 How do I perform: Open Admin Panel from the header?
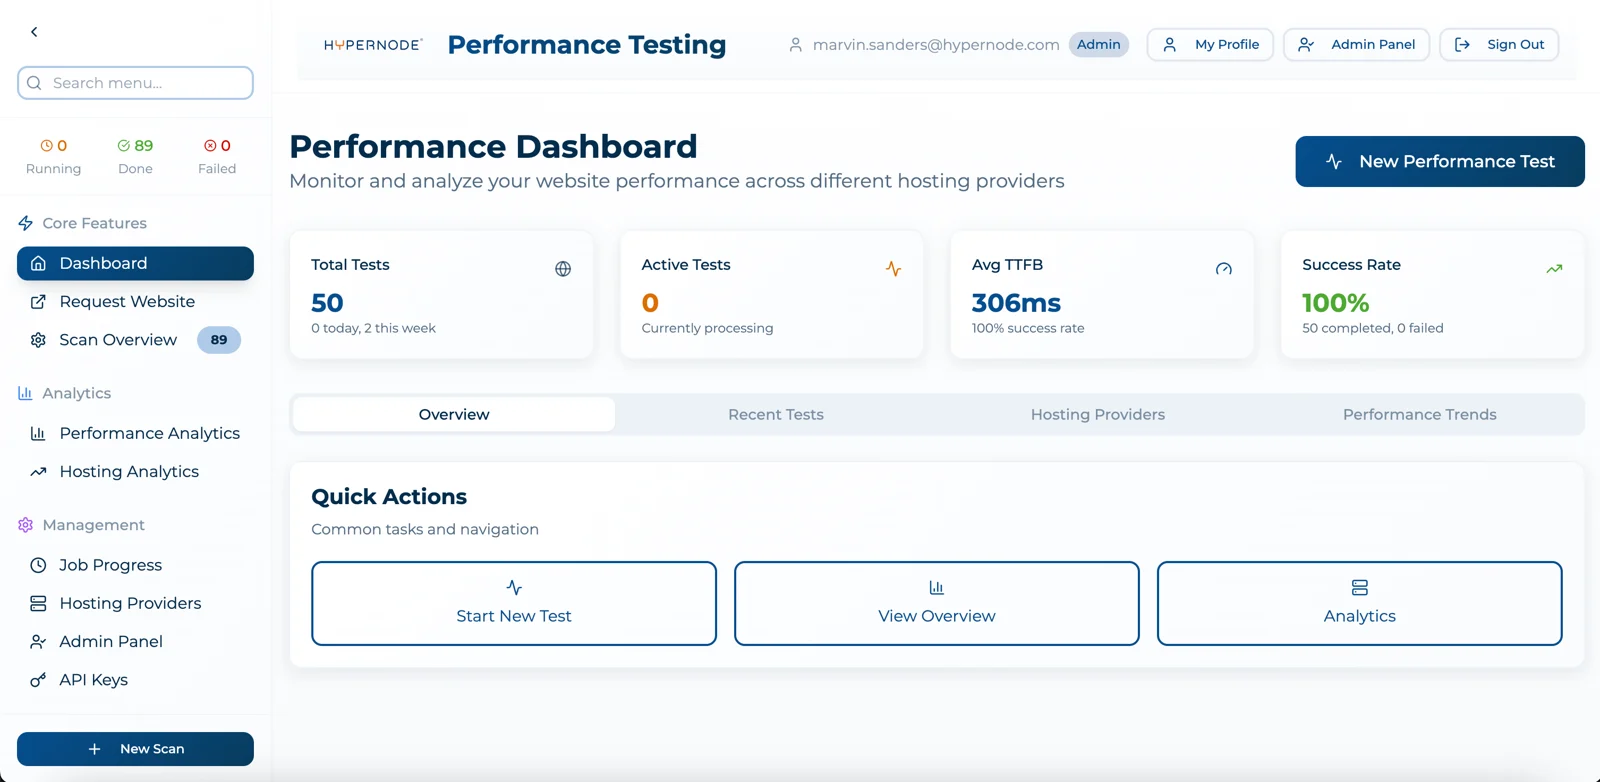pyautogui.click(x=1356, y=45)
